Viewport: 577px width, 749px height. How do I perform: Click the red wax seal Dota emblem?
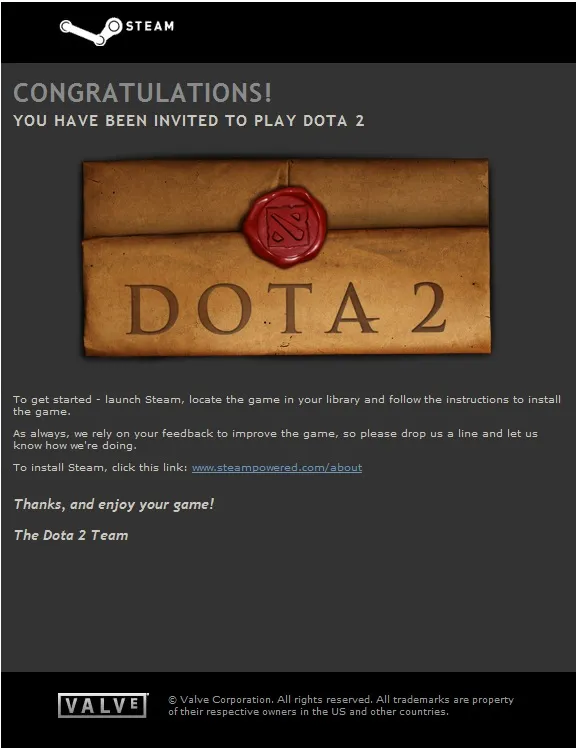tap(285, 226)
